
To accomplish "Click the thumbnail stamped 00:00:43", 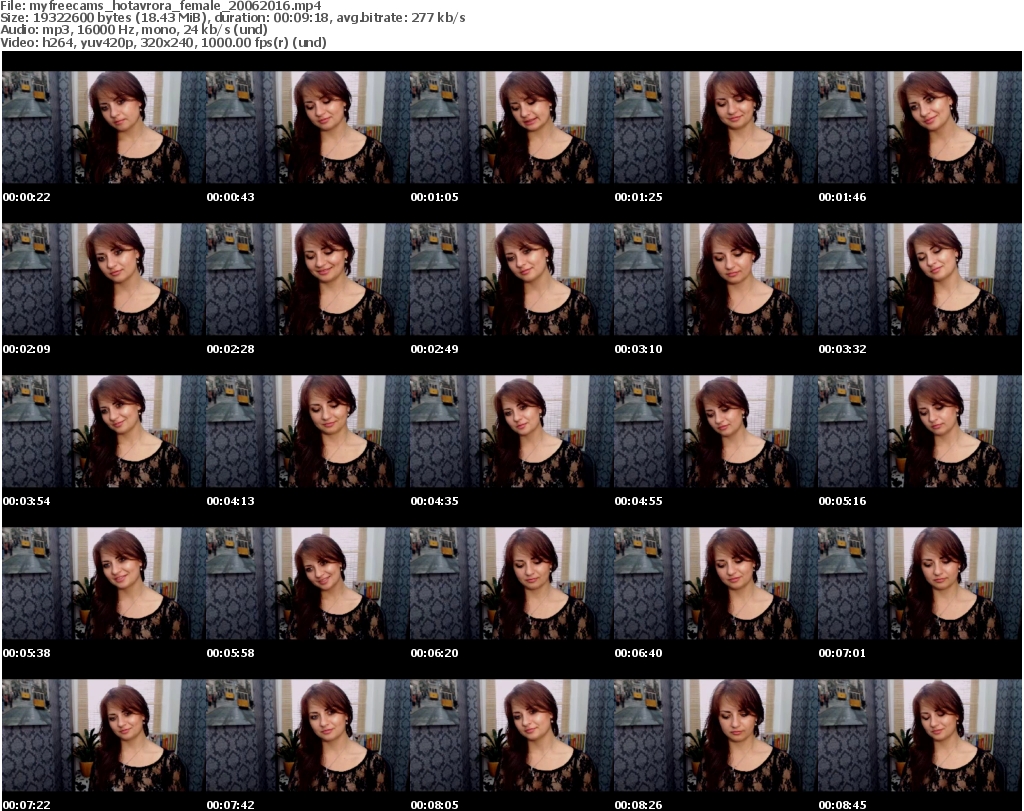I will pos(308,127).
